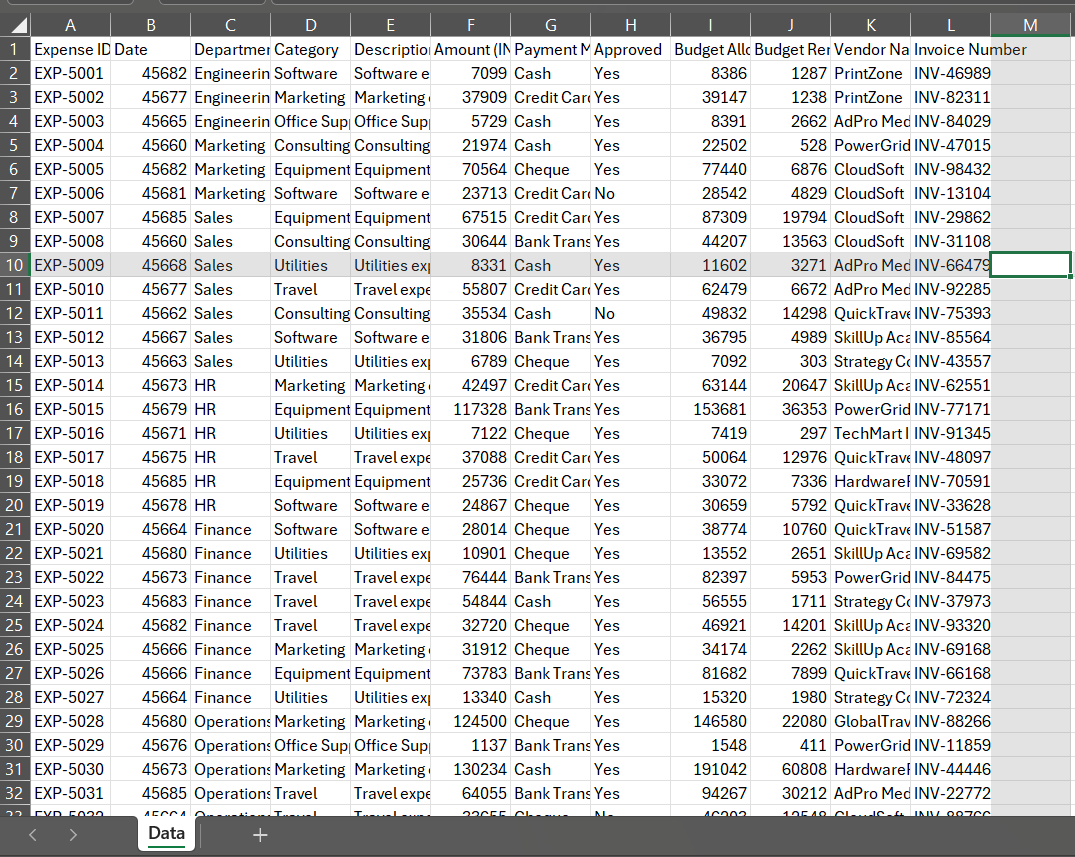Click 'Travel' category in EXP-5010 row
Image resolution: width=1075 pixels, height=857 pixels.
tap(311, 289)
